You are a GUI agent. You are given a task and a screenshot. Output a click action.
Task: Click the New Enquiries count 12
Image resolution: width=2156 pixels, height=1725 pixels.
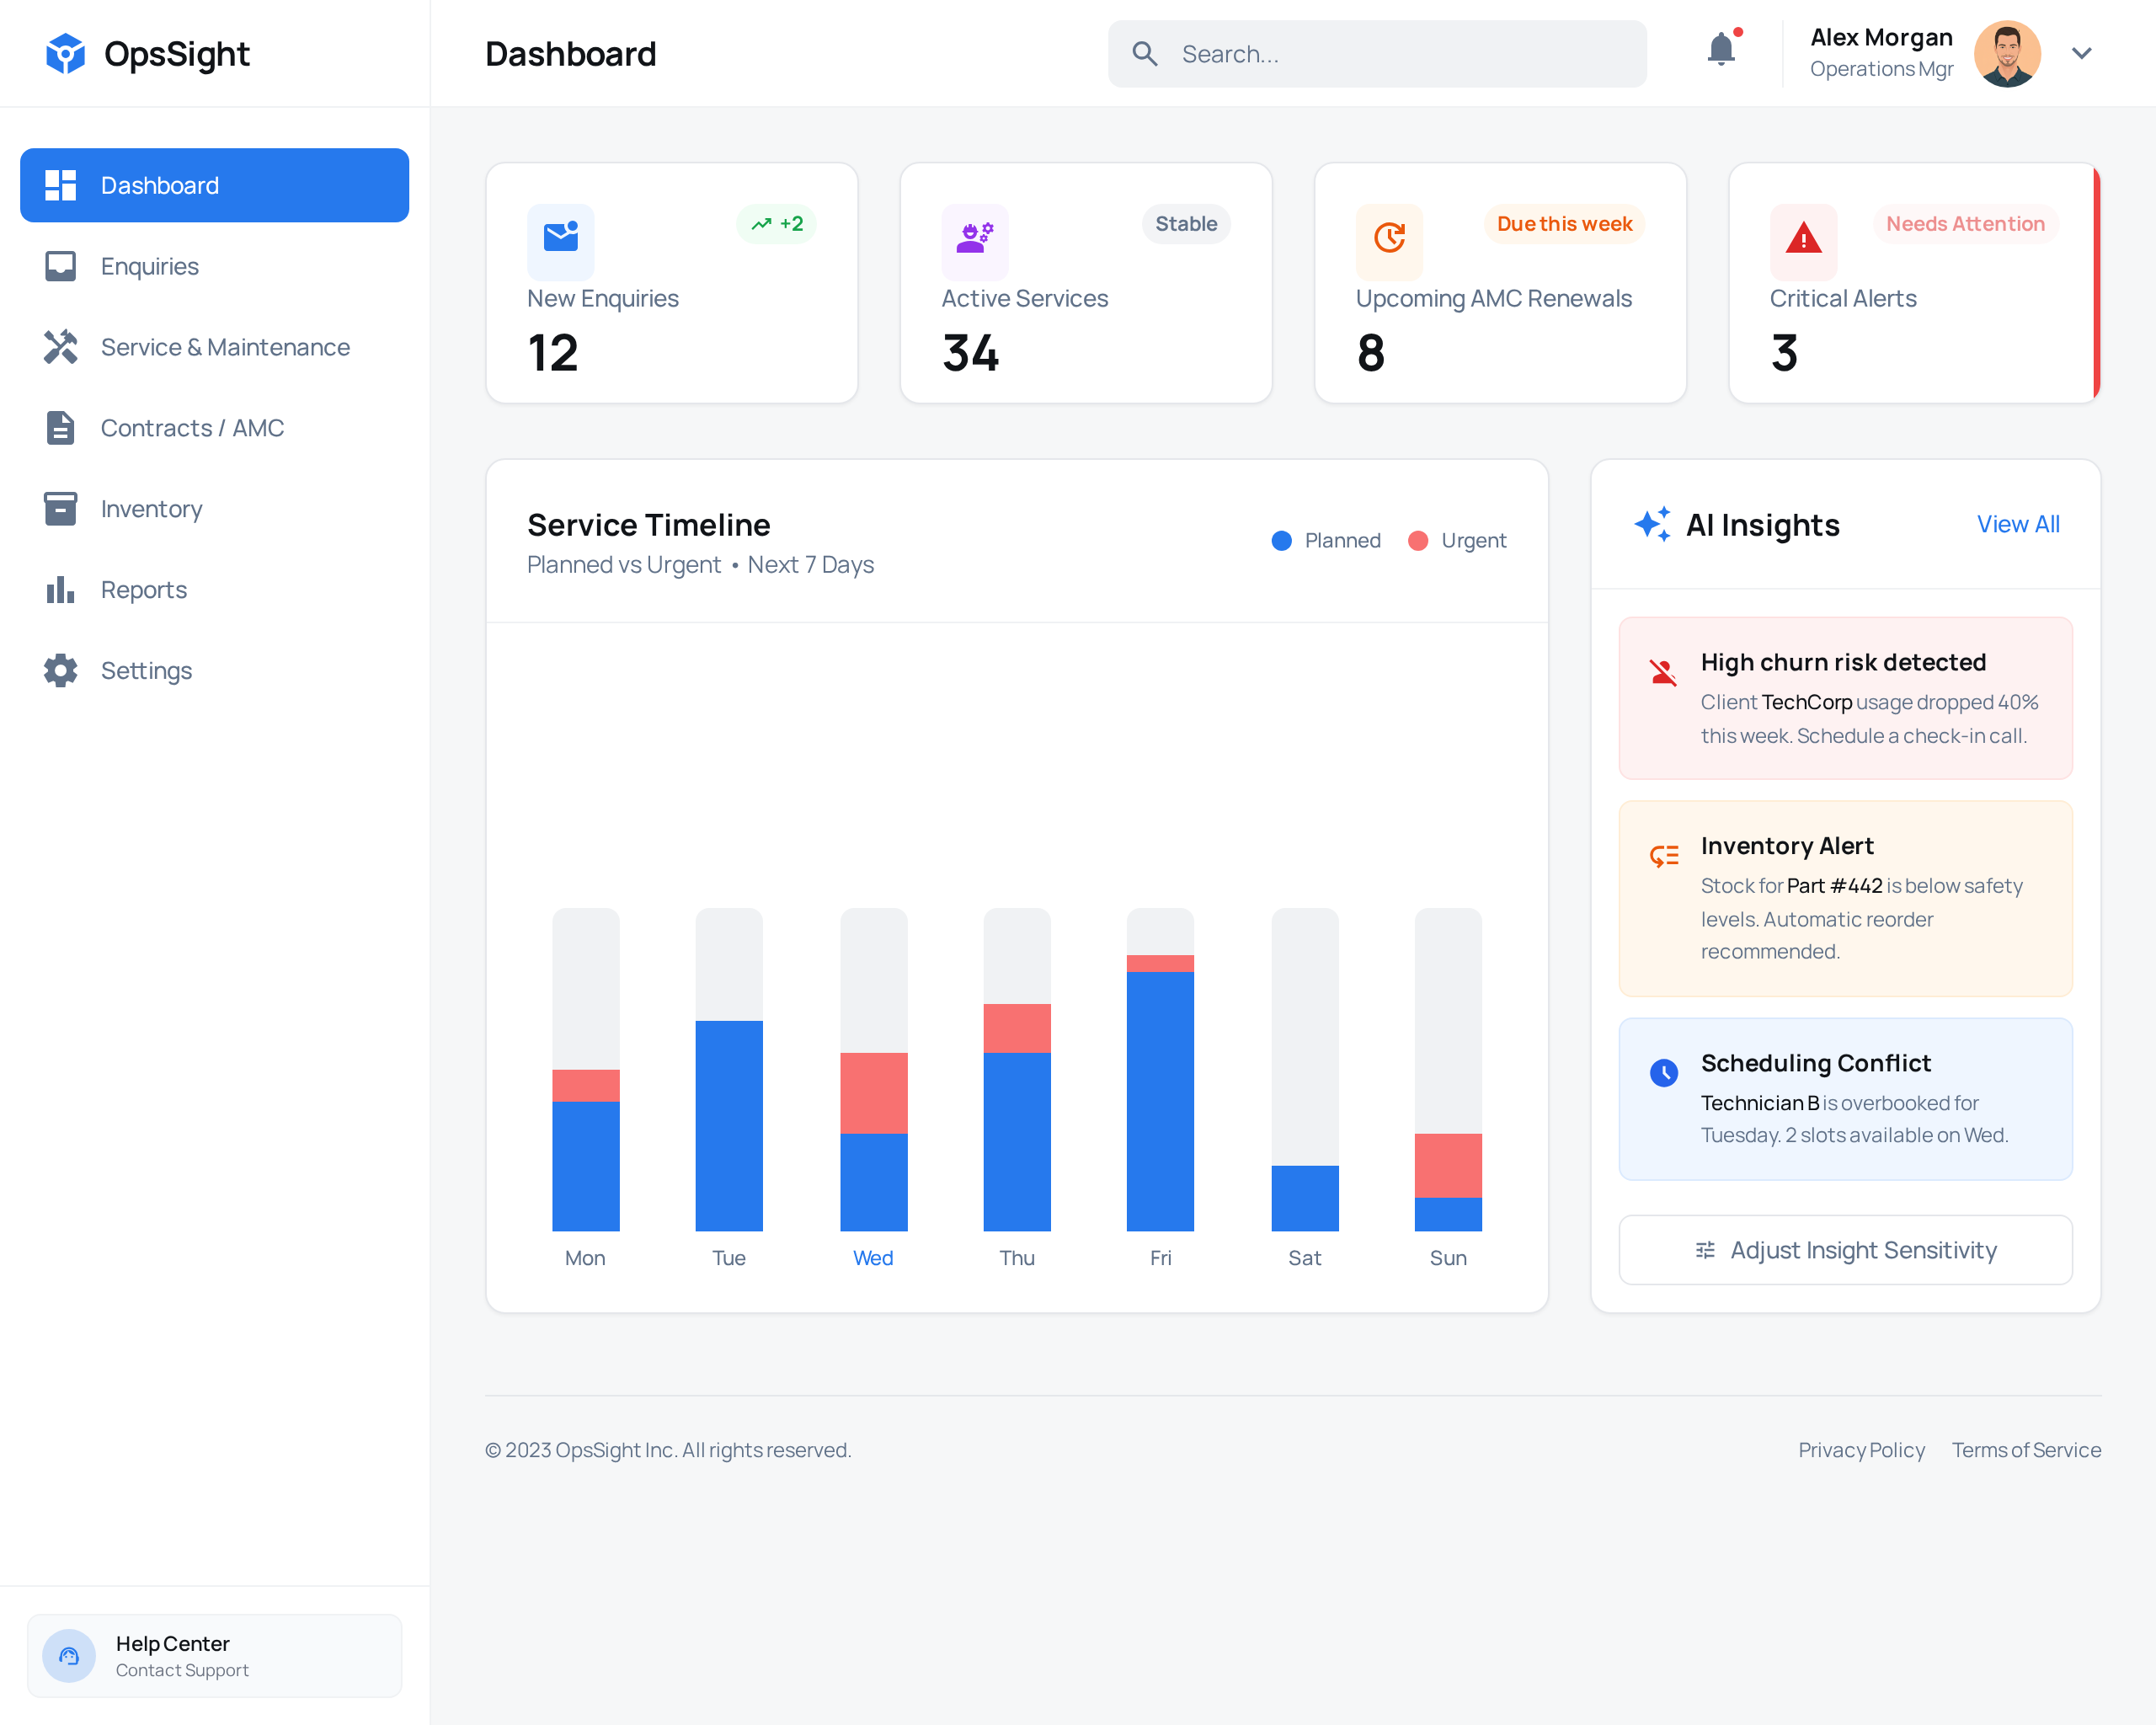point(553,353)
